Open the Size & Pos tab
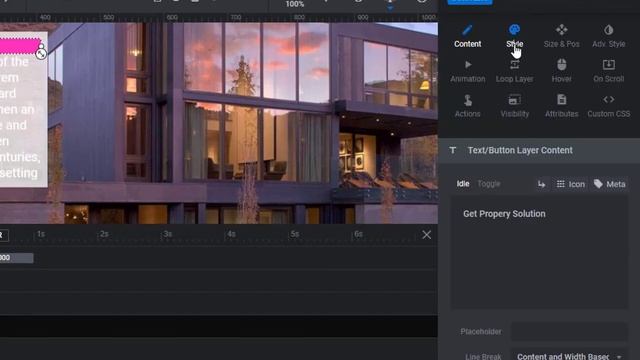Image resolution: width=640 pixels, height=360 pixels. (561, 36)
